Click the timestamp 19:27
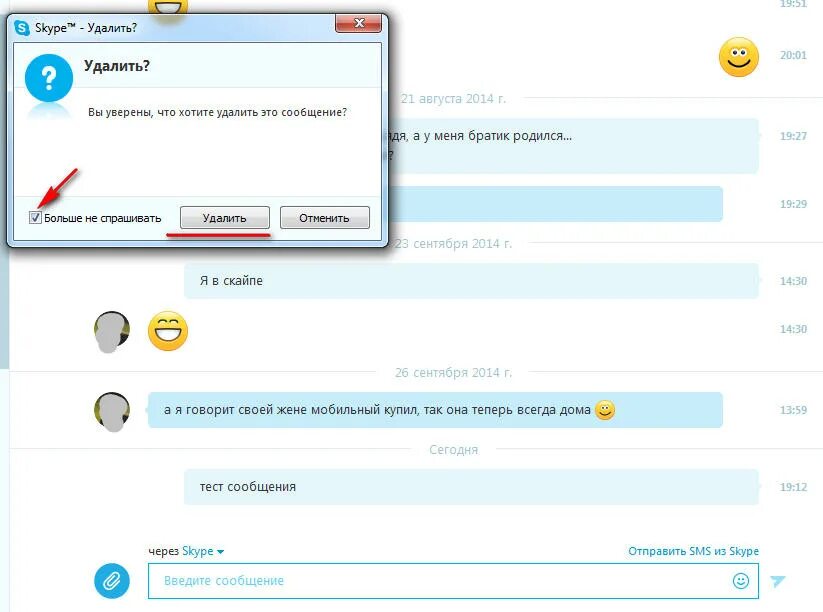823x612 pixels. pyautogui.click(x=793, y=136)
